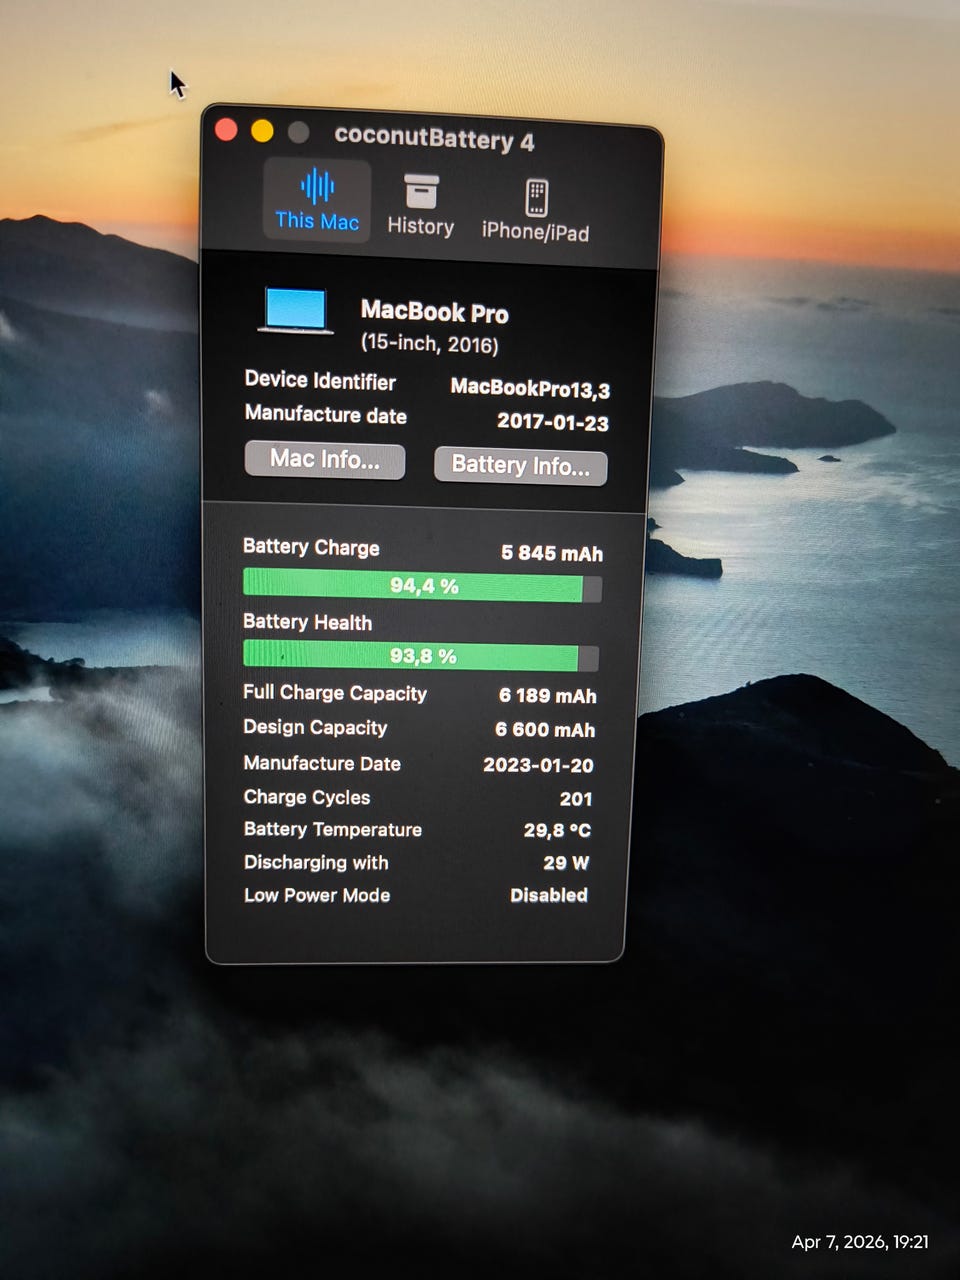Viewport: 960px width, 1280px height.
Task: Click the coconutBattery 4 window title
Action: coord(434,138)
